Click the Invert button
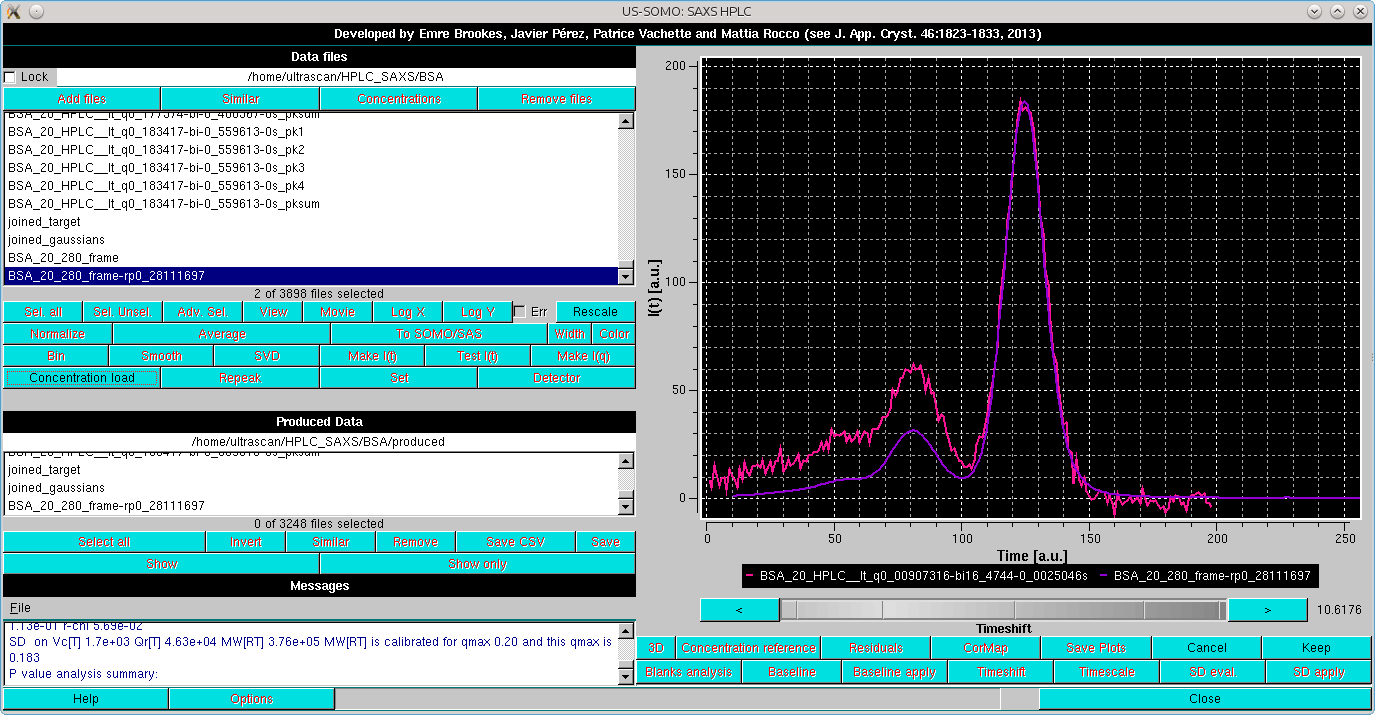Image resolution: width=1375 pixels, height=715 pixels. (x=246, y=542)
